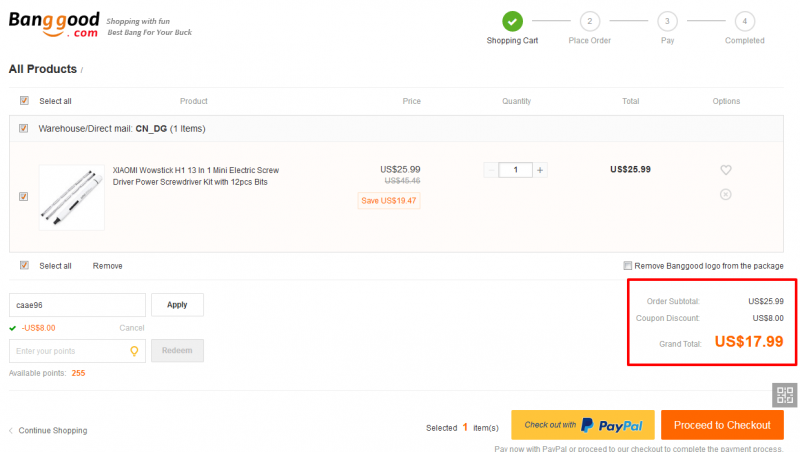Click the coupon code field containing caae96
This screenshot has height=452, width=800.
point(77,305)
